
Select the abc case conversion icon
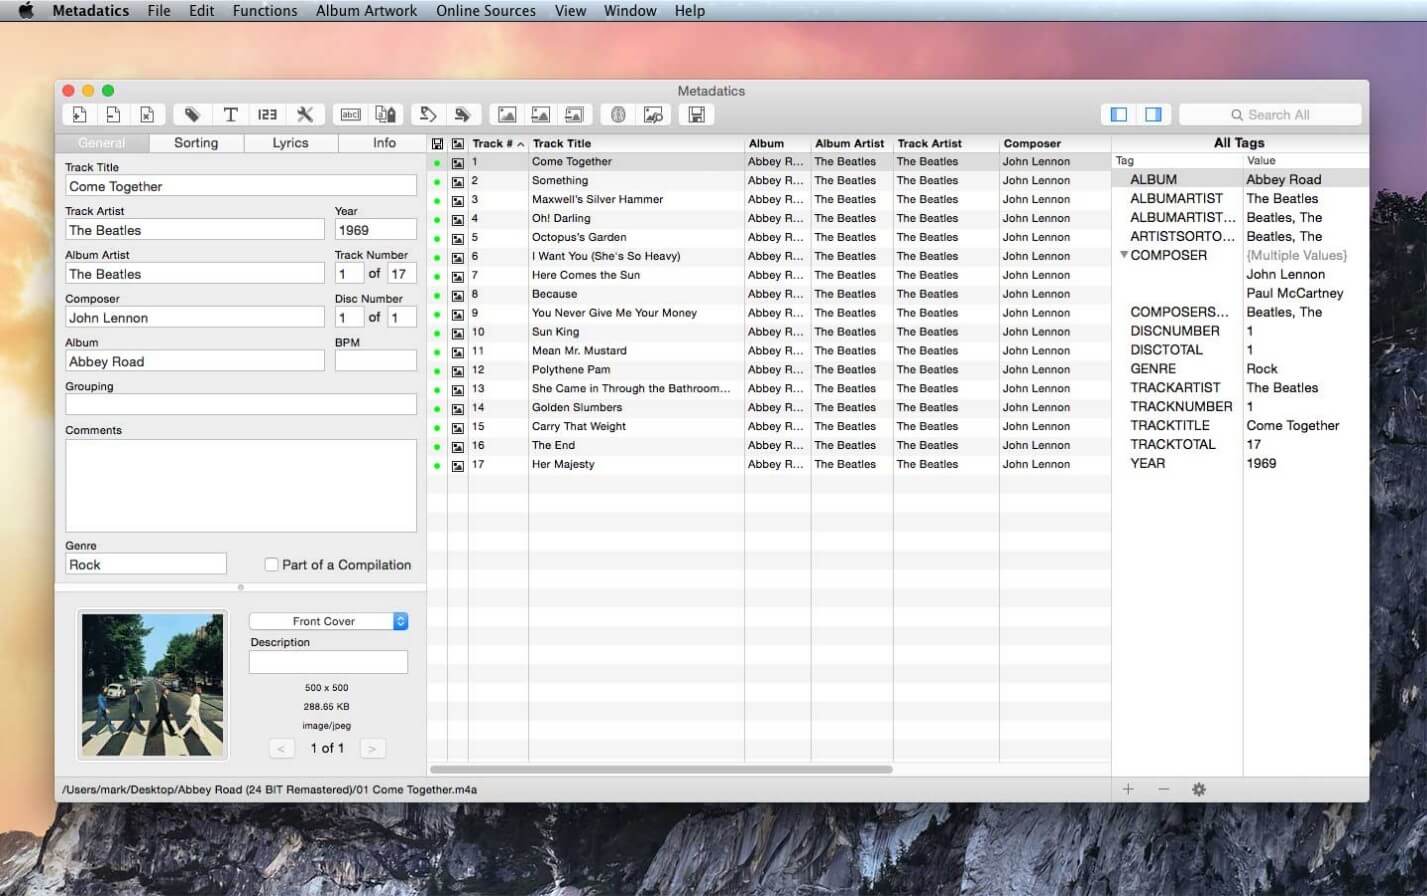coord(351,114)
